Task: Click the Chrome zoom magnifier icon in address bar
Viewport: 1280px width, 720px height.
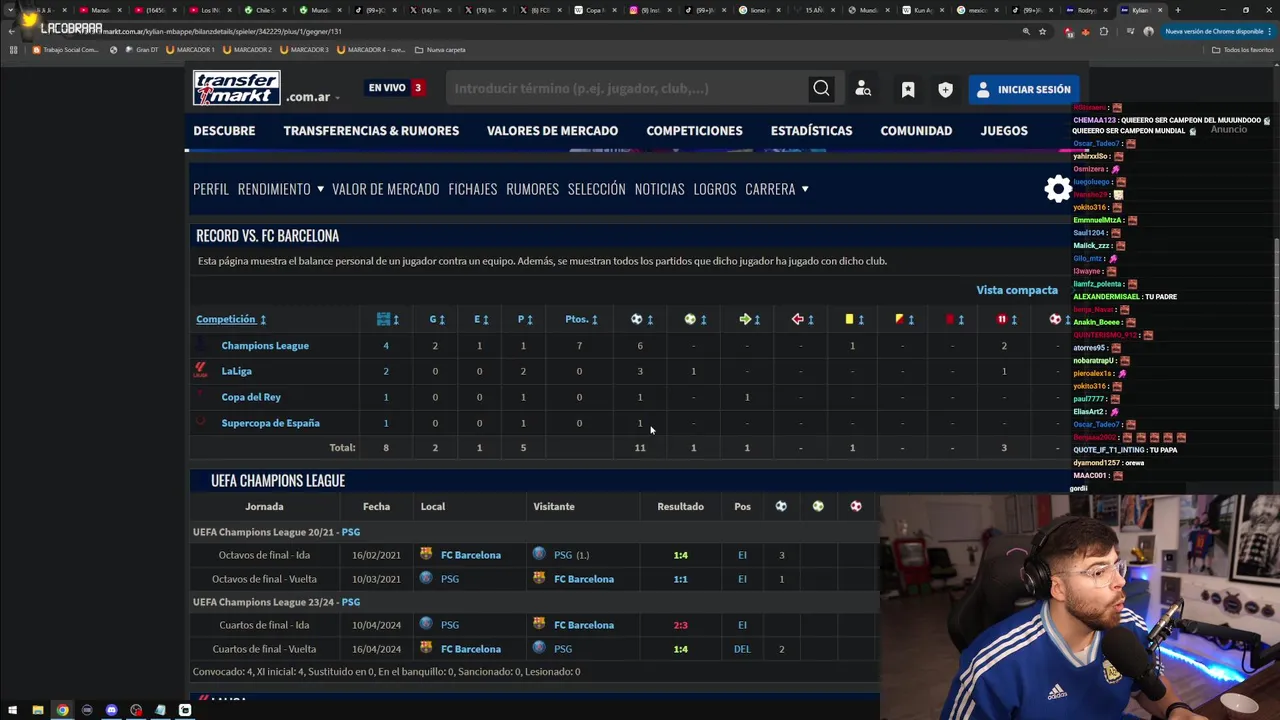Action: click(1026, 31)
